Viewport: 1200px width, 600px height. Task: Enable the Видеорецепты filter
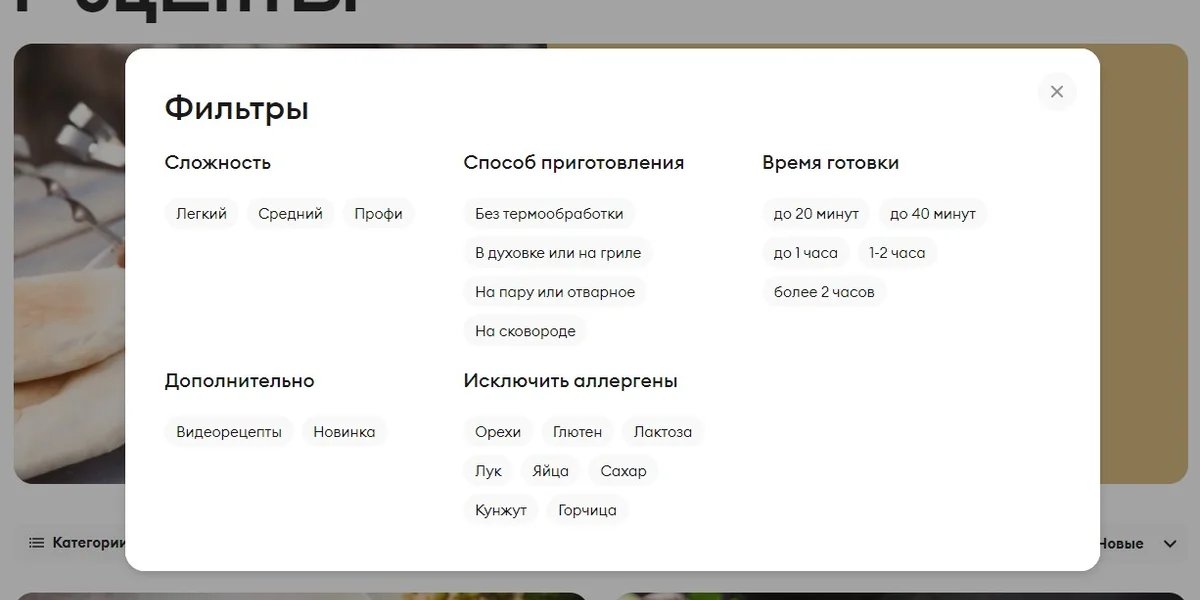click(229, 431)
